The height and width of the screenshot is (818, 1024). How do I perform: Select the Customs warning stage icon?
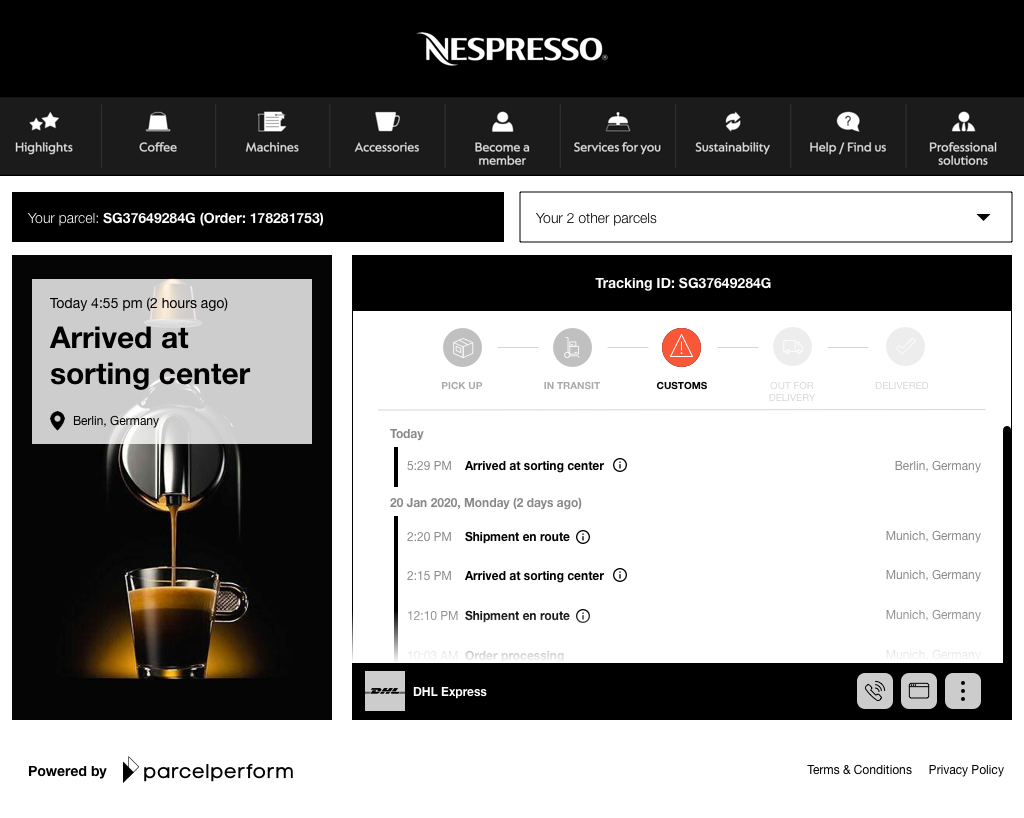[681, 347]
